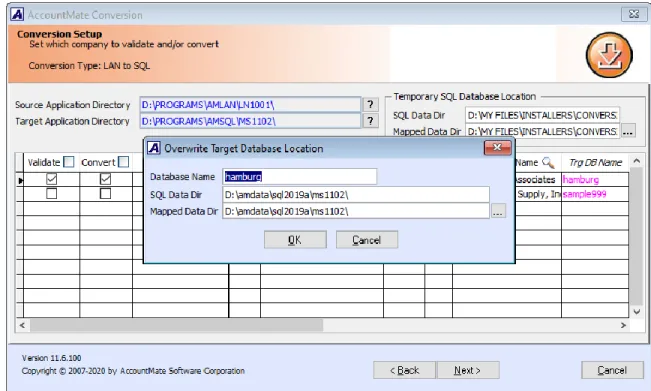The image size is (651, 391).
Task: Browse for dialog Mapped Data Dir folder
Action: pos(498,211)
